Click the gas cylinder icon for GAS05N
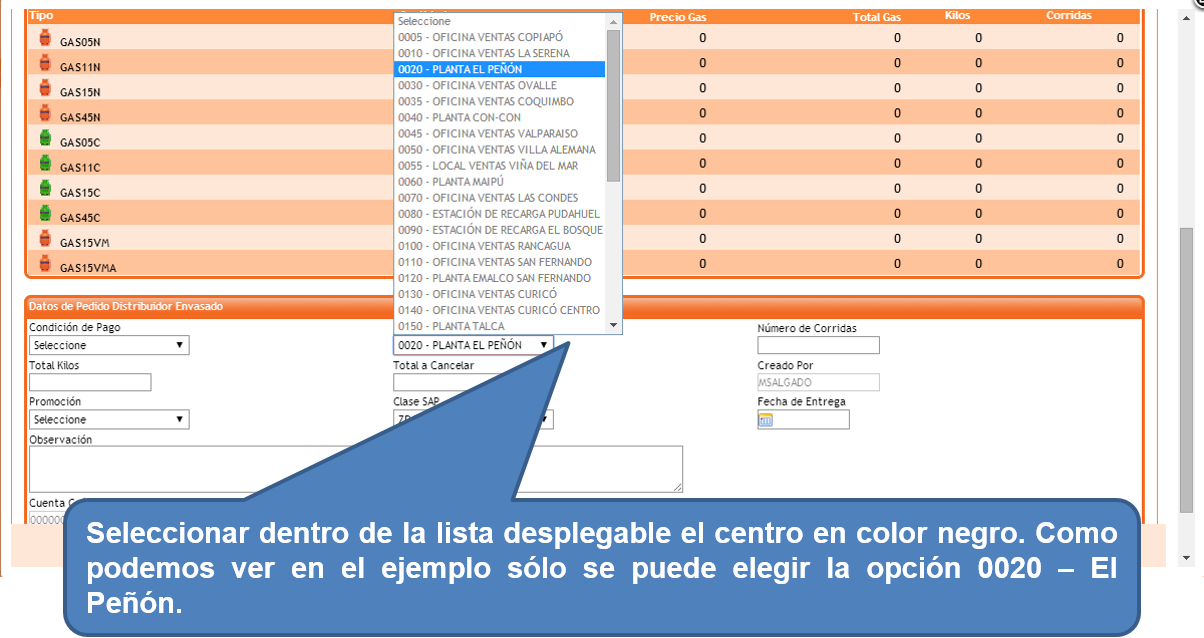1204x638 pixels. pyautogui.click(x=45, y=38)
